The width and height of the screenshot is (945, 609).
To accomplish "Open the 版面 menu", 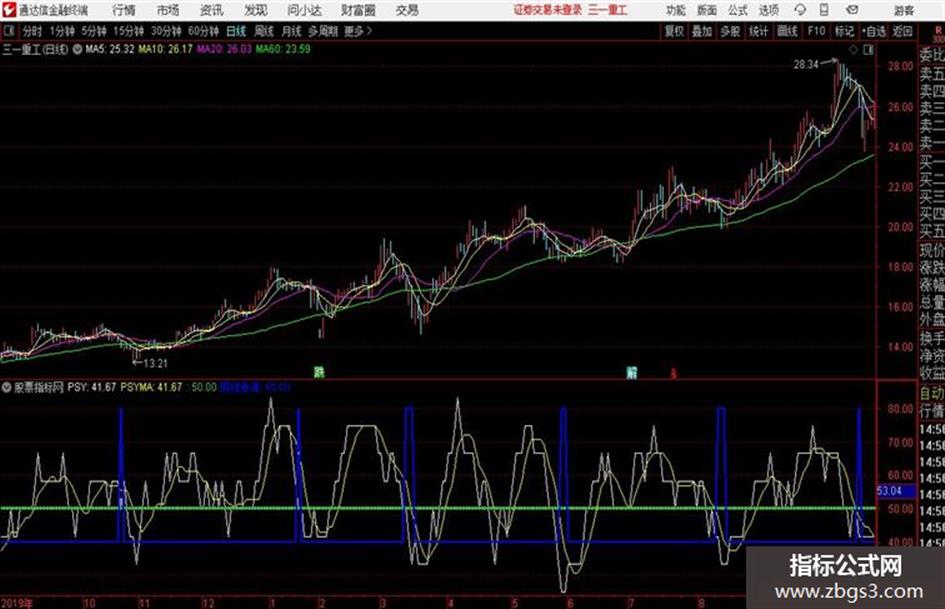I will [x=707, y=10].
